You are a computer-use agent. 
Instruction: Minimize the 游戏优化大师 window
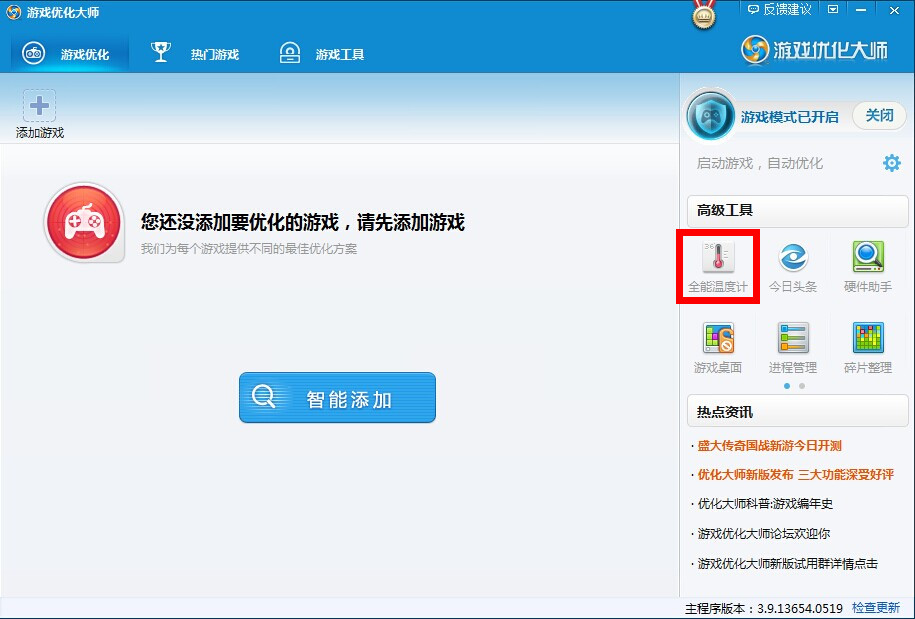[x=861, y=9]
